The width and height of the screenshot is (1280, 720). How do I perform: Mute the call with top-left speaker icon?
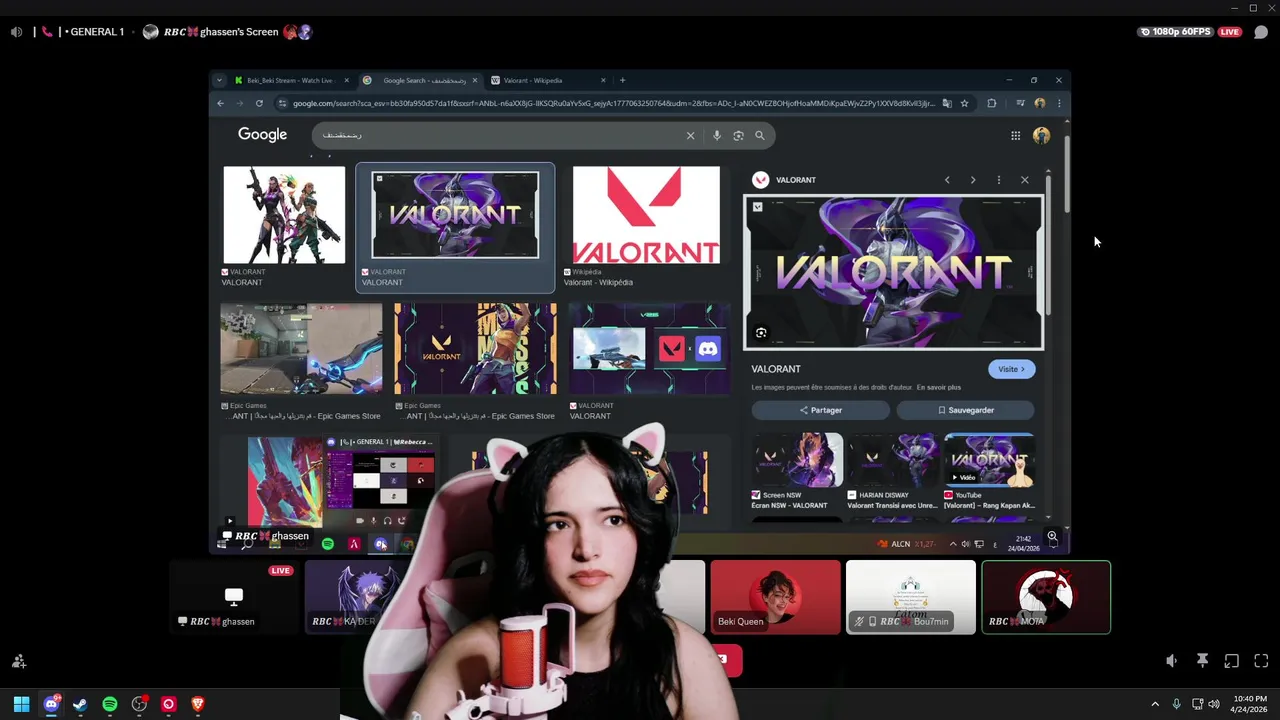16,32
